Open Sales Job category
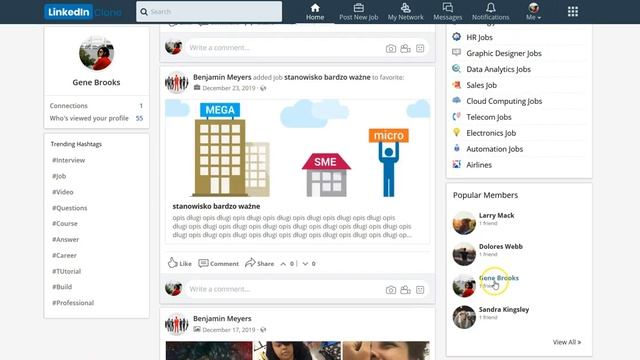This screenshot has height=360, width=640. click(x=482, y=85)
